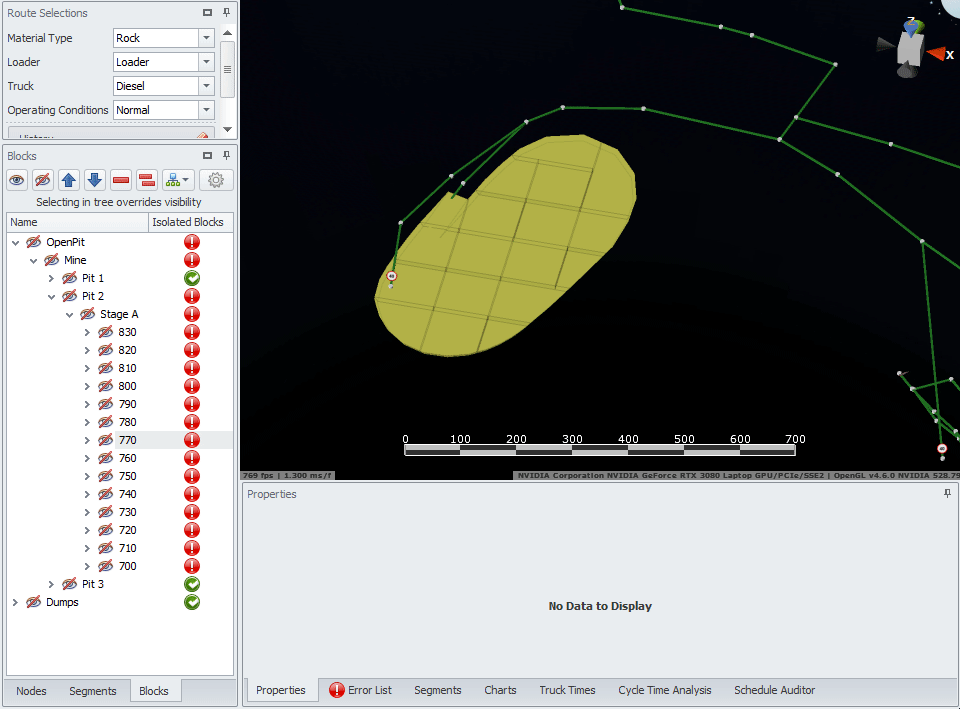The width and height of the screenshot is (960, 709).
Task: Click the double red bars icon
Action: click(x=147, y=180)
